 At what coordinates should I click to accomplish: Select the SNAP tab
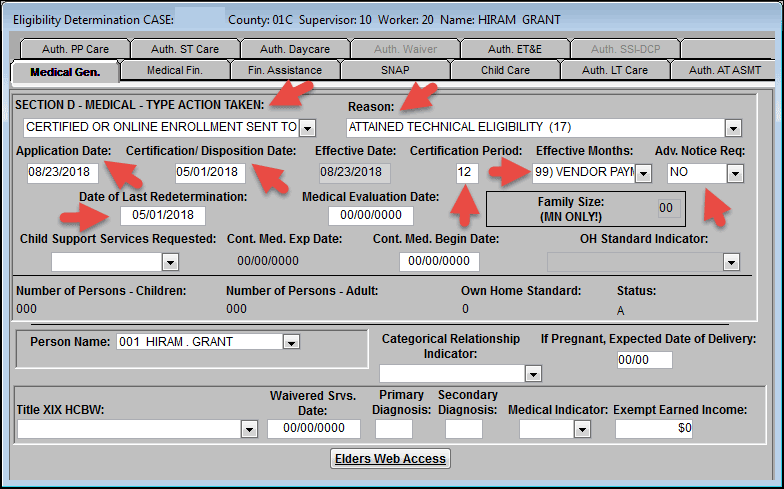tap(395, 70)
